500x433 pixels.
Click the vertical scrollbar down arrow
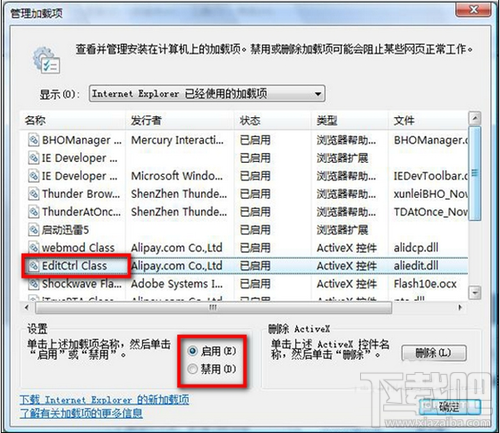click(x=475, y=293)
